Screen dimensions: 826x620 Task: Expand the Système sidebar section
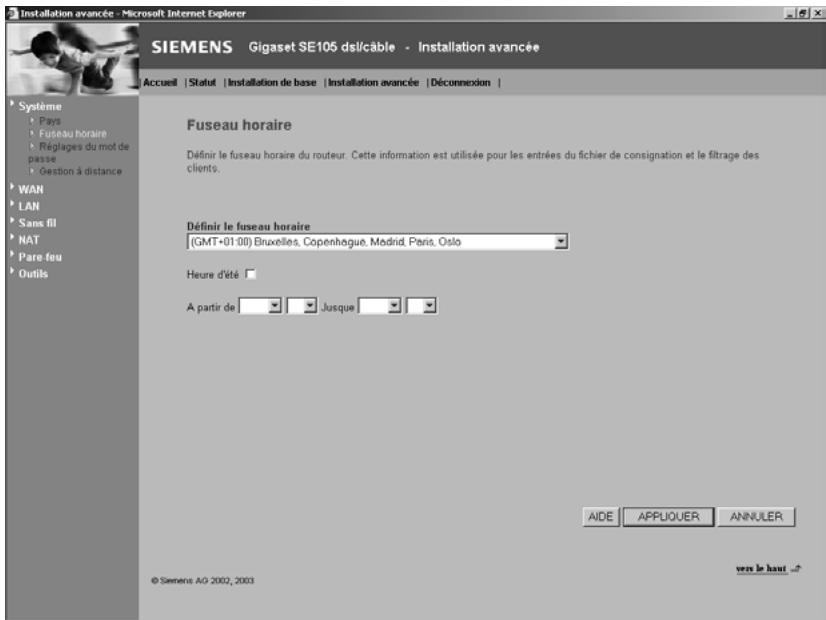pyautogui.click(x=40, y=106)
